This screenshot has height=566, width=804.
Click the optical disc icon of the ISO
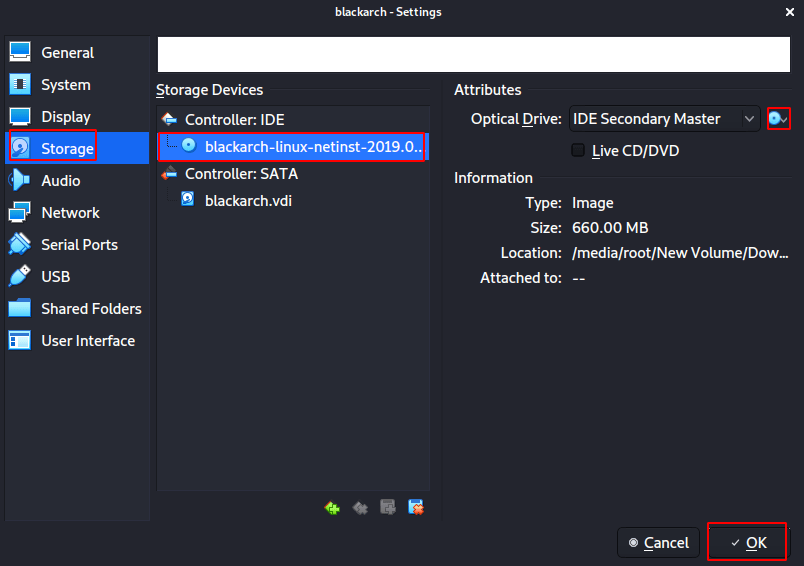[189, 146]
